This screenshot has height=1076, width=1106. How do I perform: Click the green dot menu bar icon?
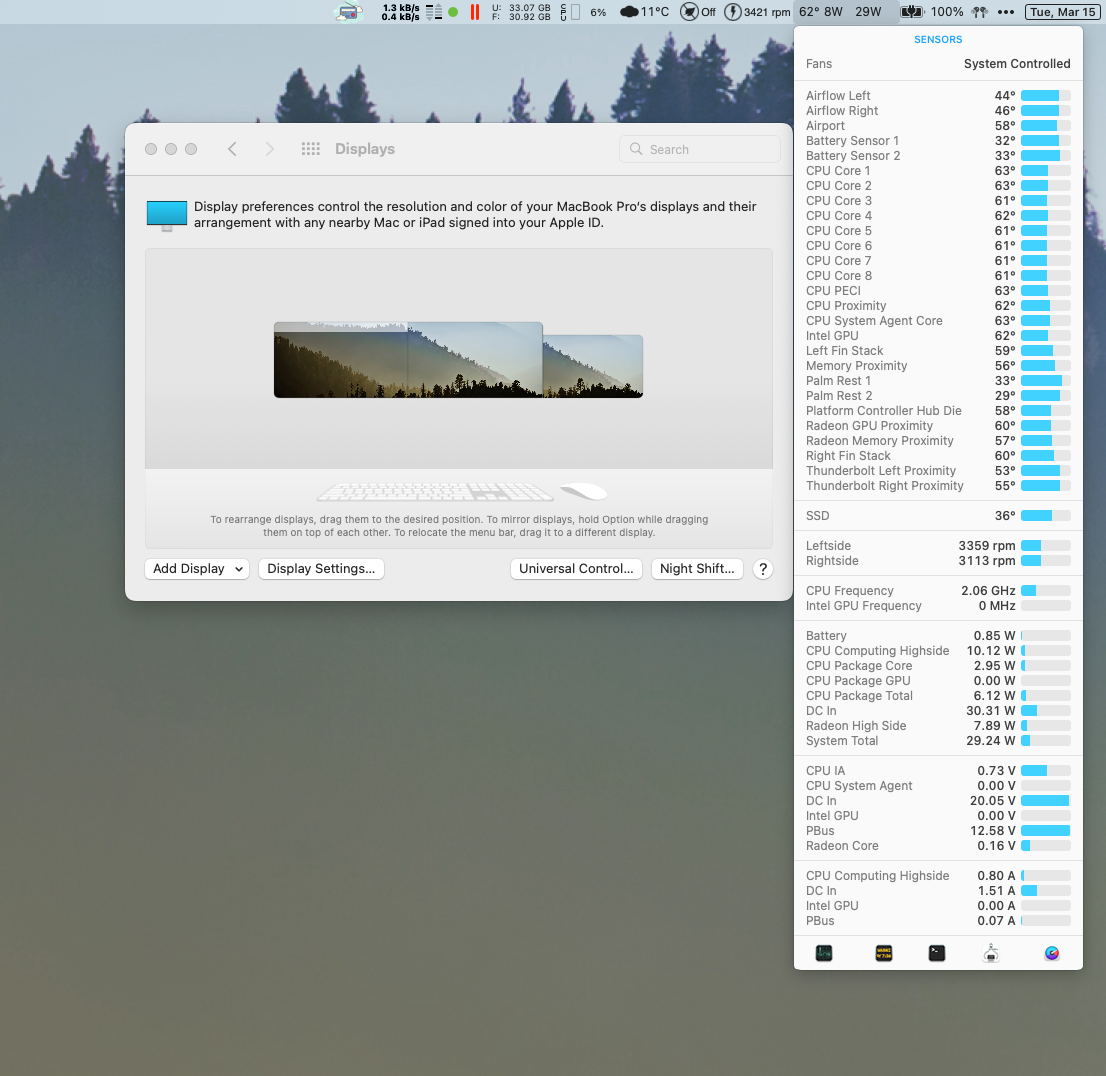coord(453,12)
